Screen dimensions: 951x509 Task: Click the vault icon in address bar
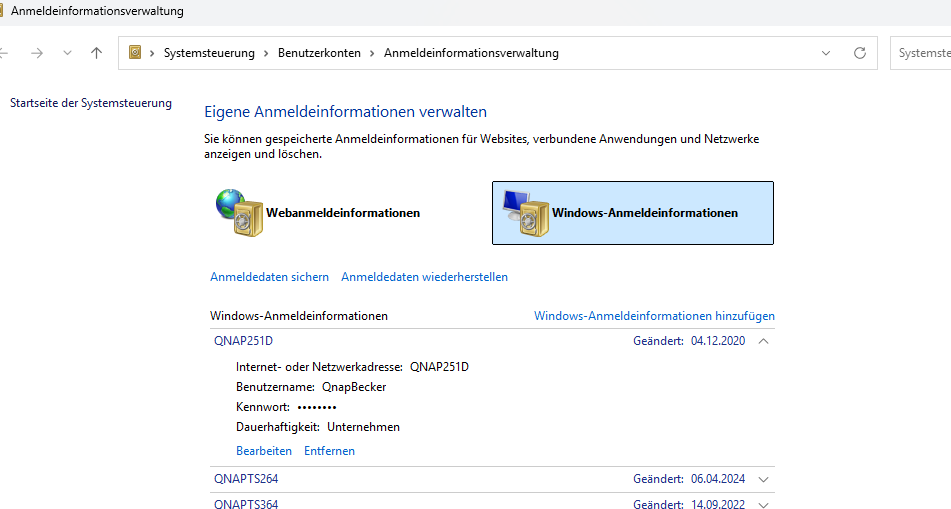click(135, 53)
